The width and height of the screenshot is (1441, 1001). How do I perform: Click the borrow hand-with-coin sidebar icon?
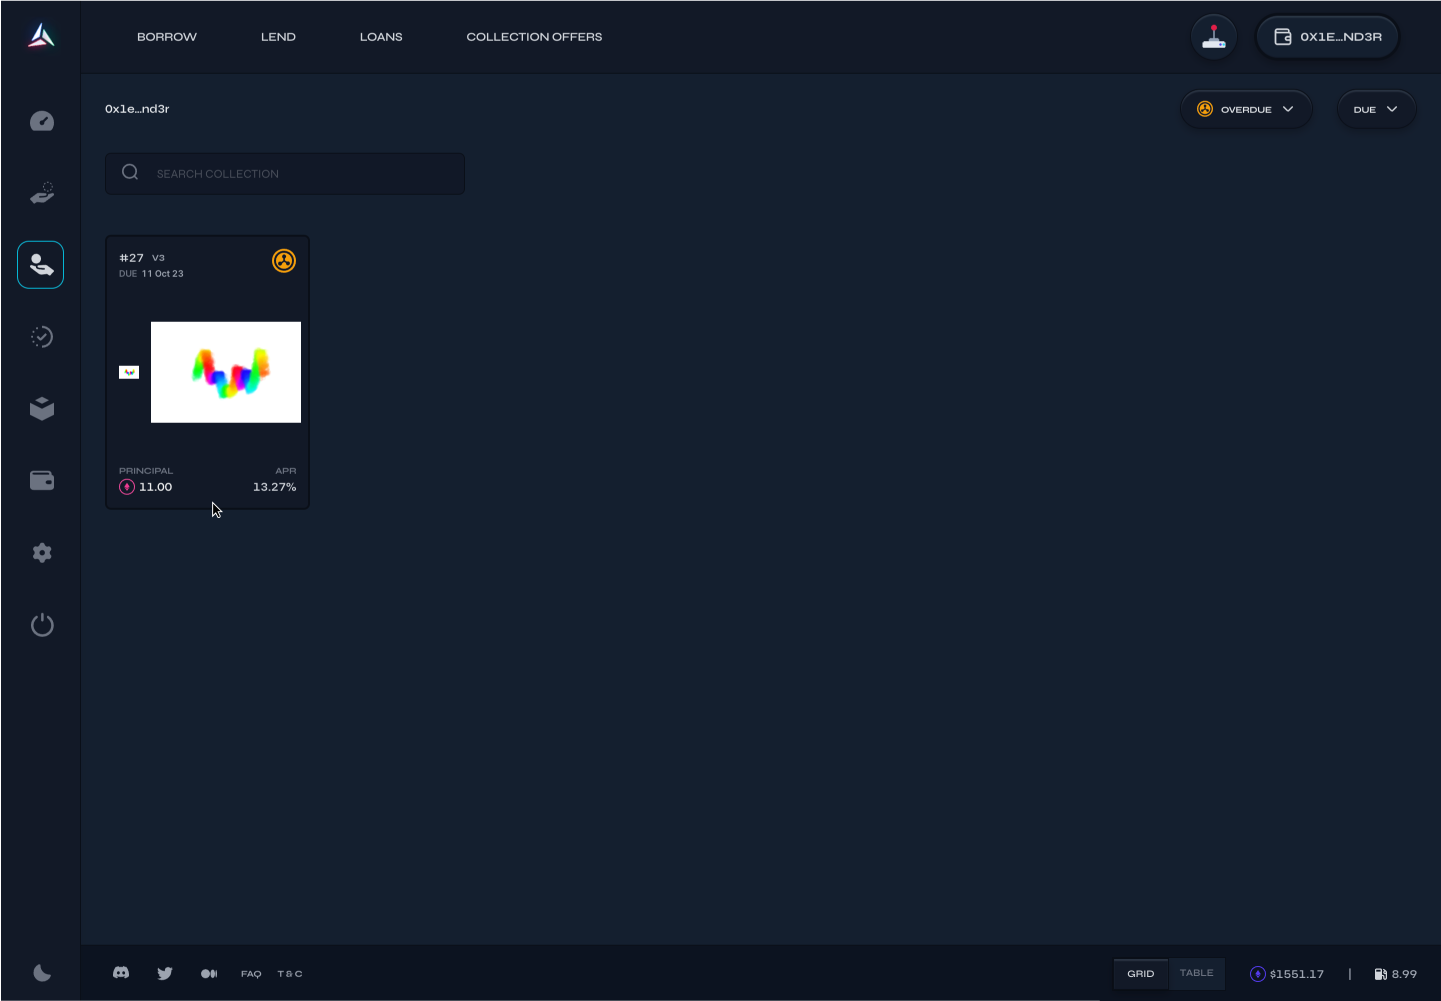(42, 193)
